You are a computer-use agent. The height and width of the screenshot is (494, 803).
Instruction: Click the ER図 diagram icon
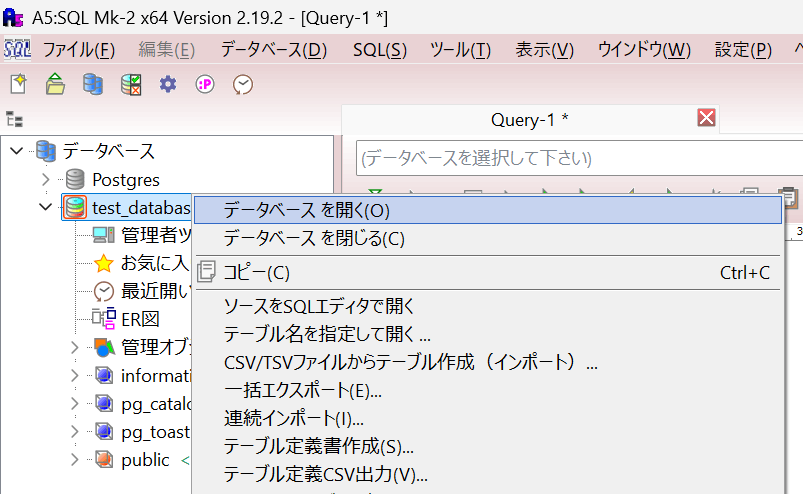click(104, 318)
